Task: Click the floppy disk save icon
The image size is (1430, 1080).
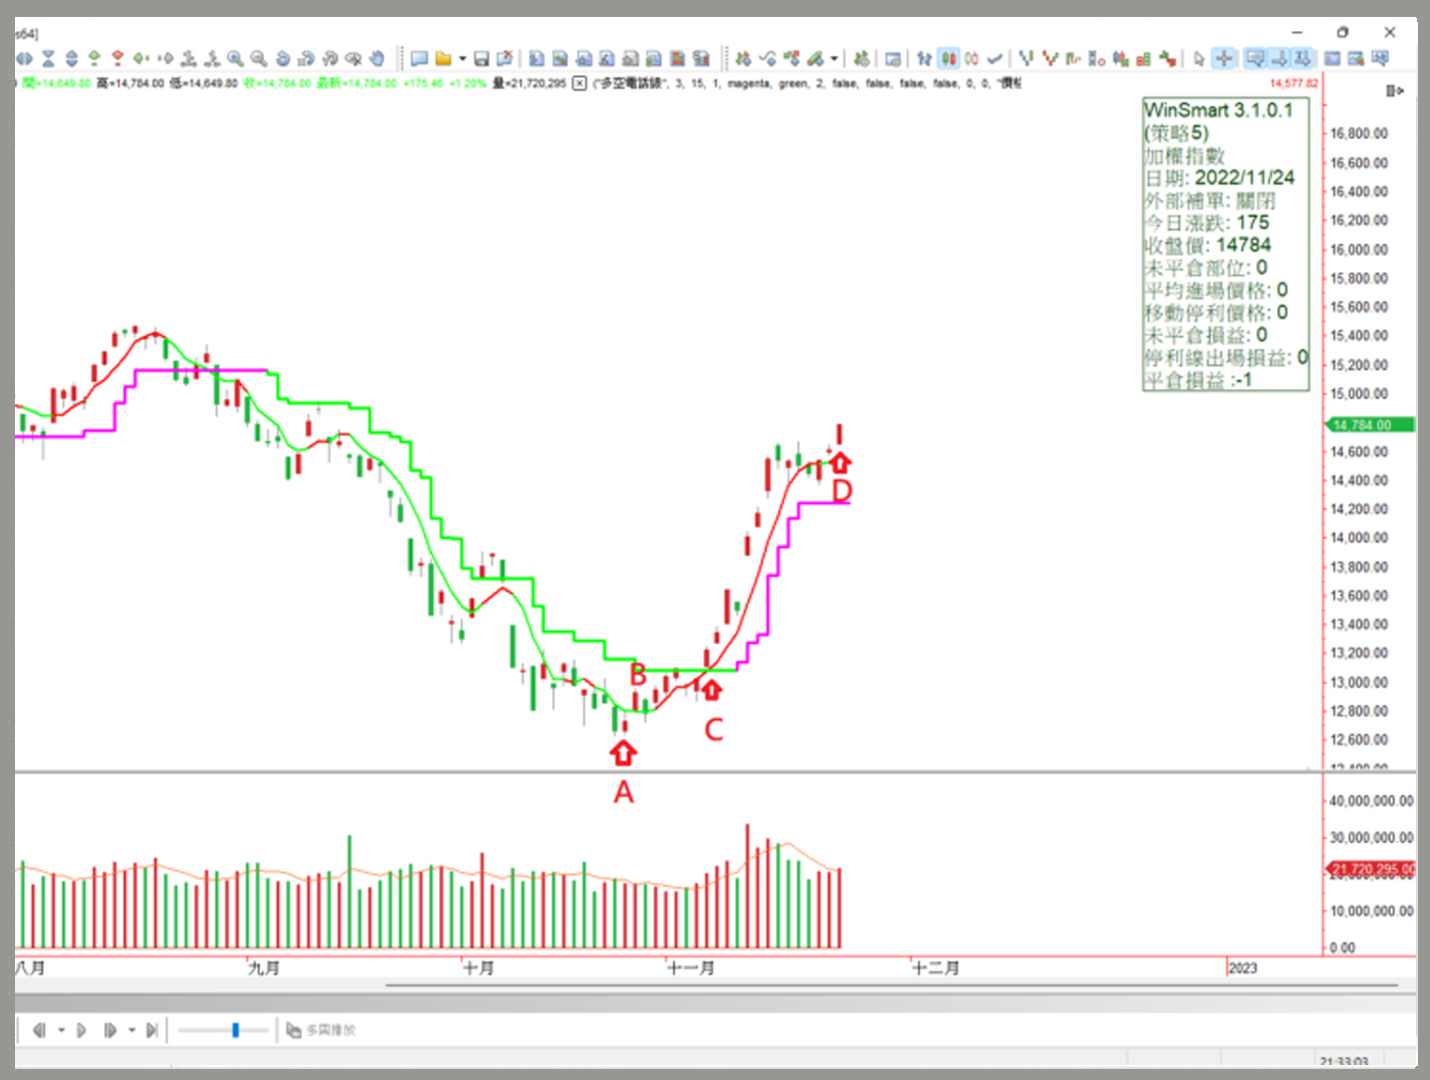Action: click(x=481, y=59)
